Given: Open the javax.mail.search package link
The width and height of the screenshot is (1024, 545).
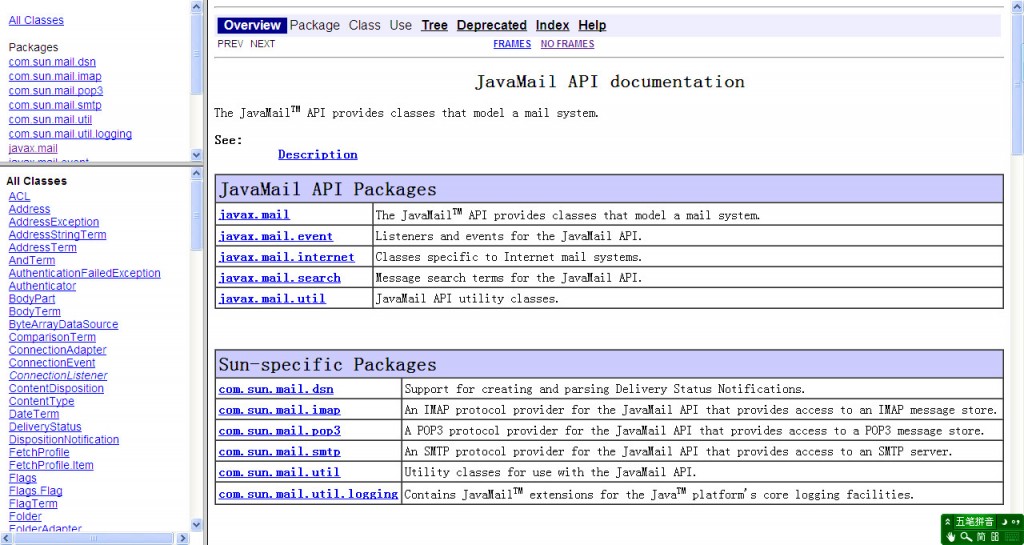Looking at the screenshot, I should click(x=280, y=277).
